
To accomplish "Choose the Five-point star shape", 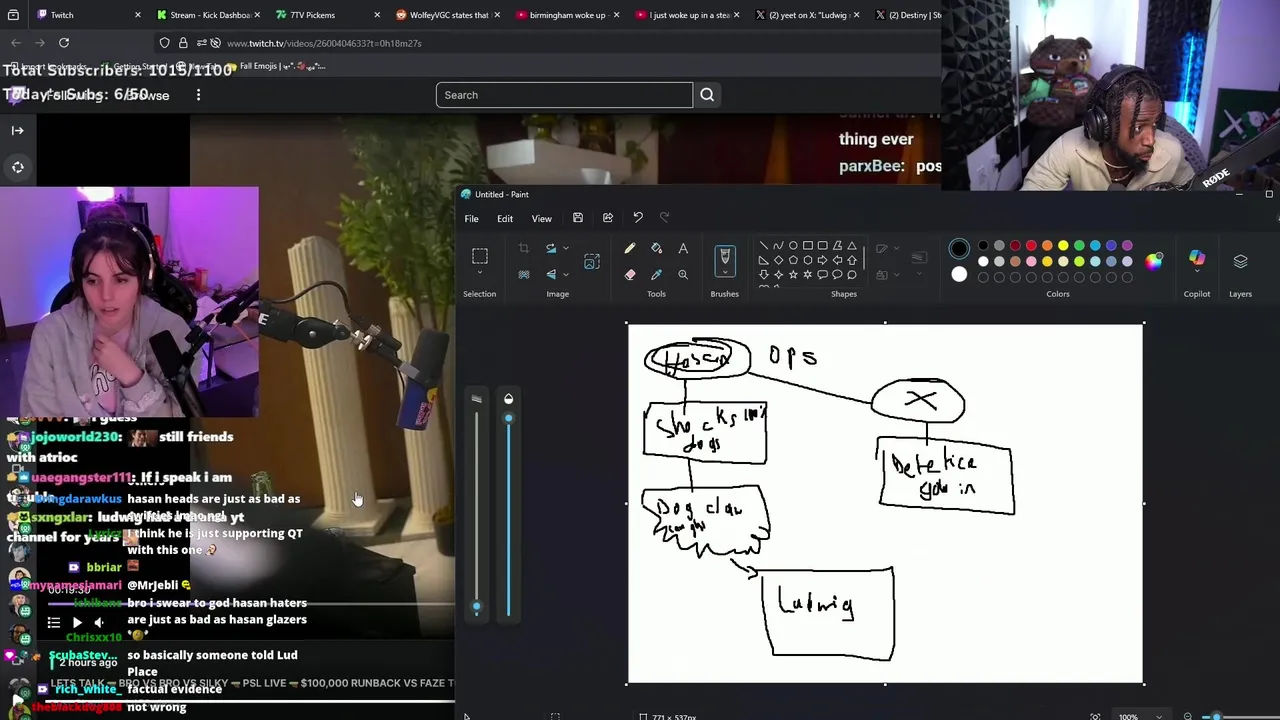I will (793, 274).
